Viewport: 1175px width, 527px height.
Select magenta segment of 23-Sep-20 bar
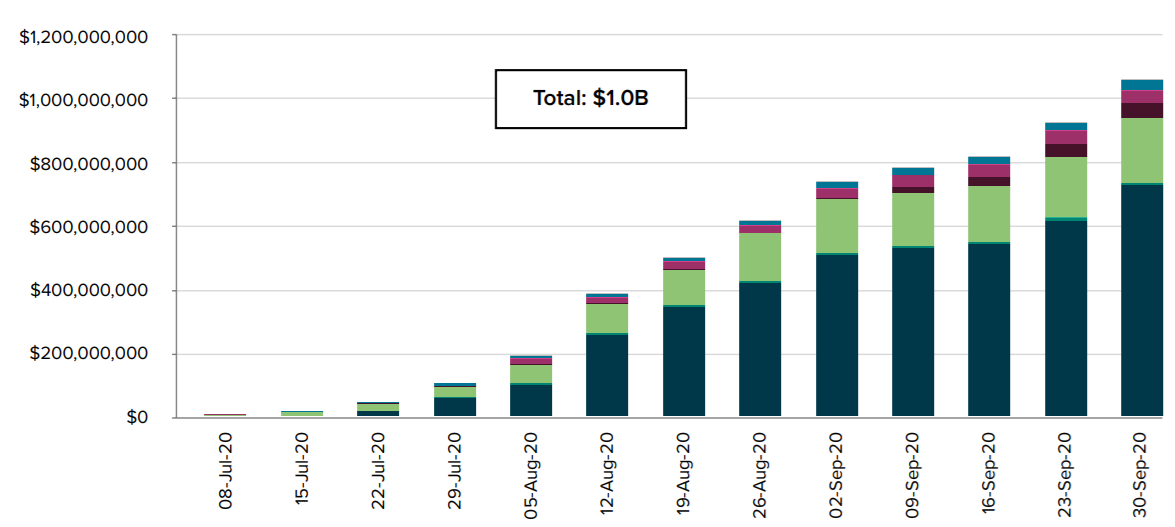[1066, 137]
